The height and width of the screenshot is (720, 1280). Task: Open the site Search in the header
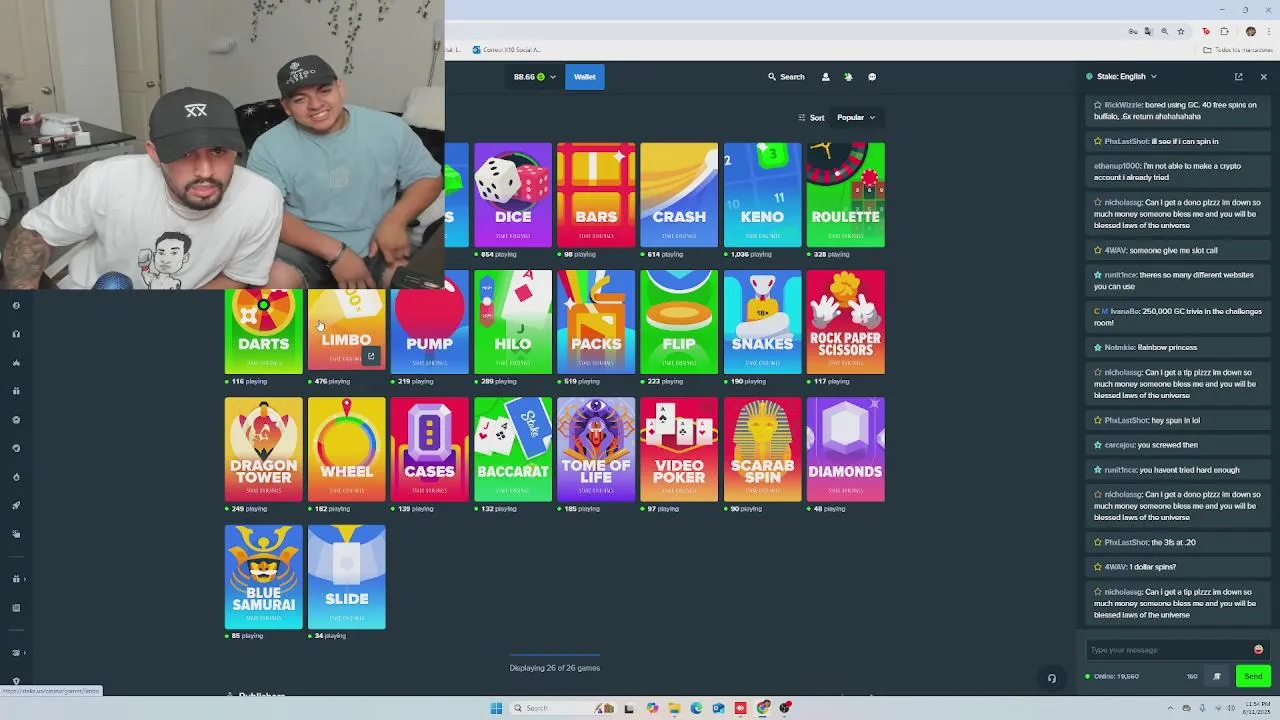pyautogui.click(x=786, y=77)
